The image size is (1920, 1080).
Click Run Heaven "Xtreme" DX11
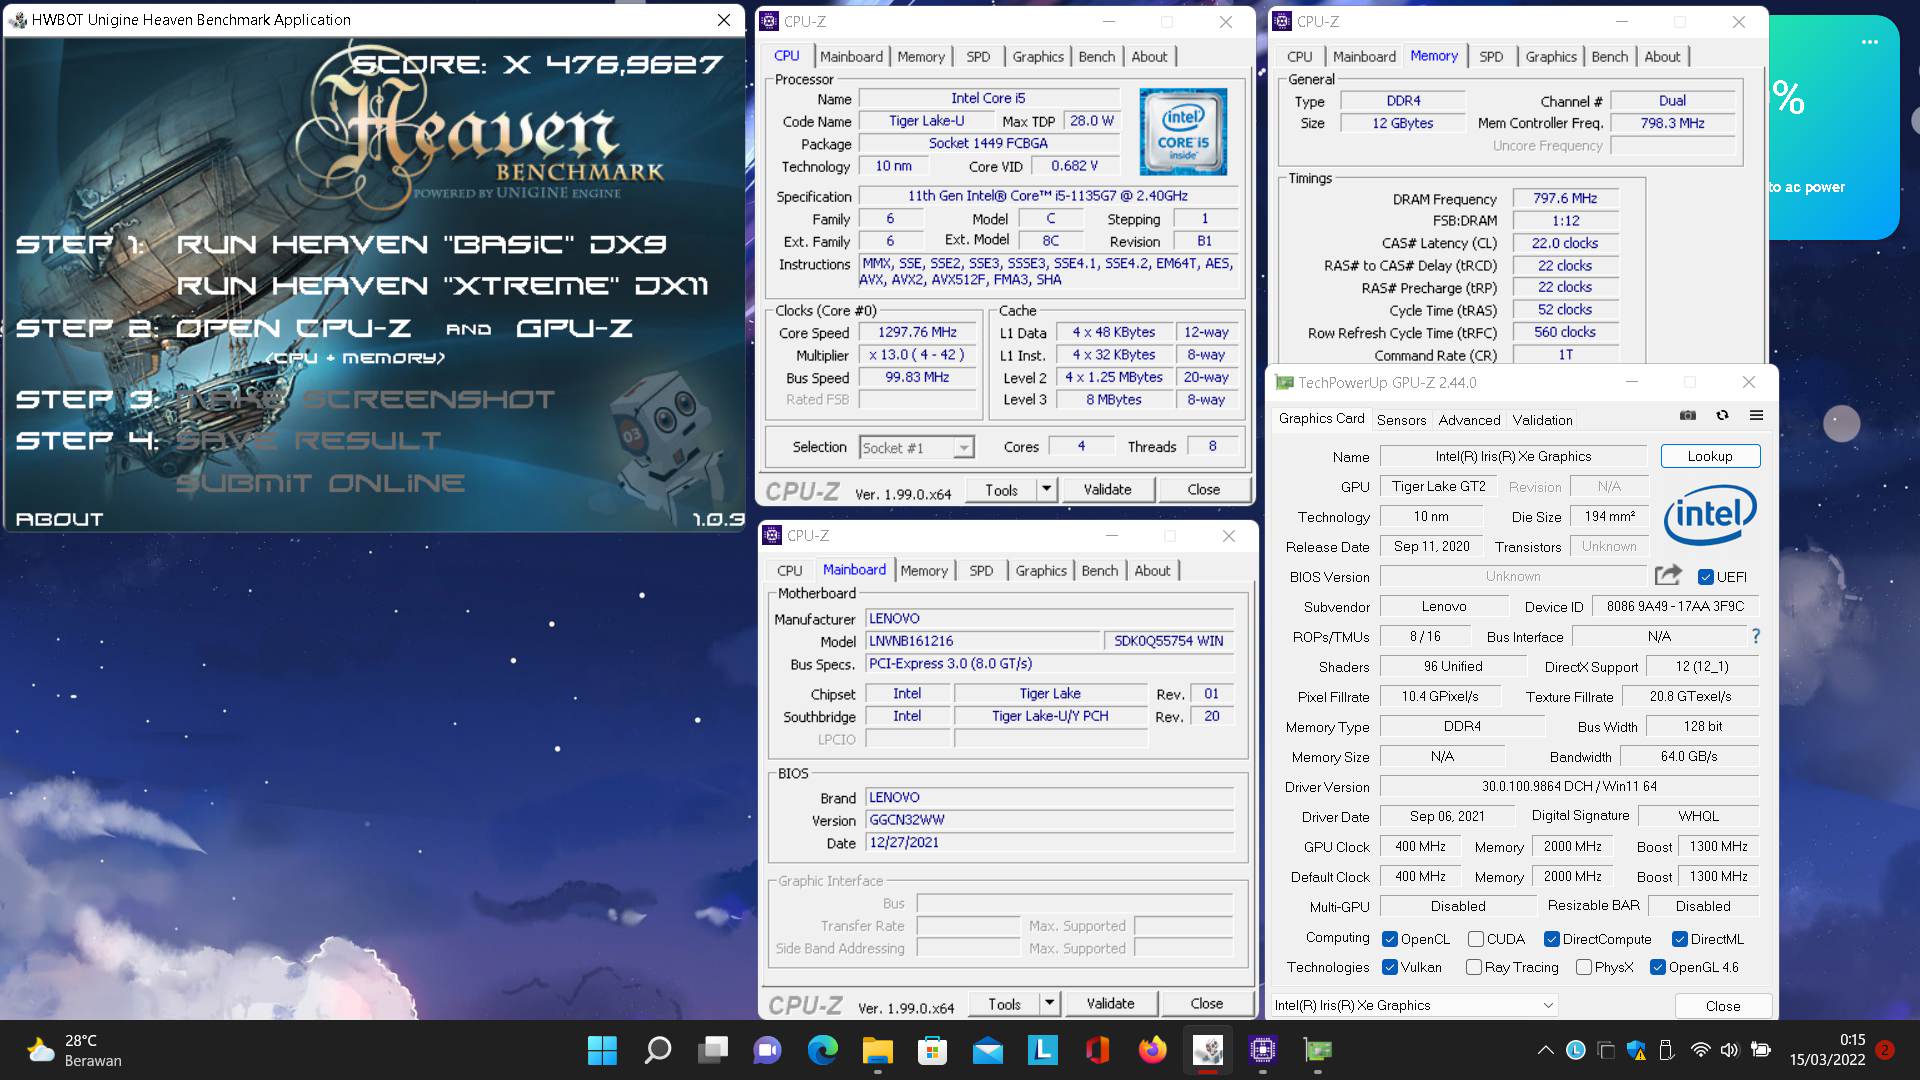click(442, 286)
